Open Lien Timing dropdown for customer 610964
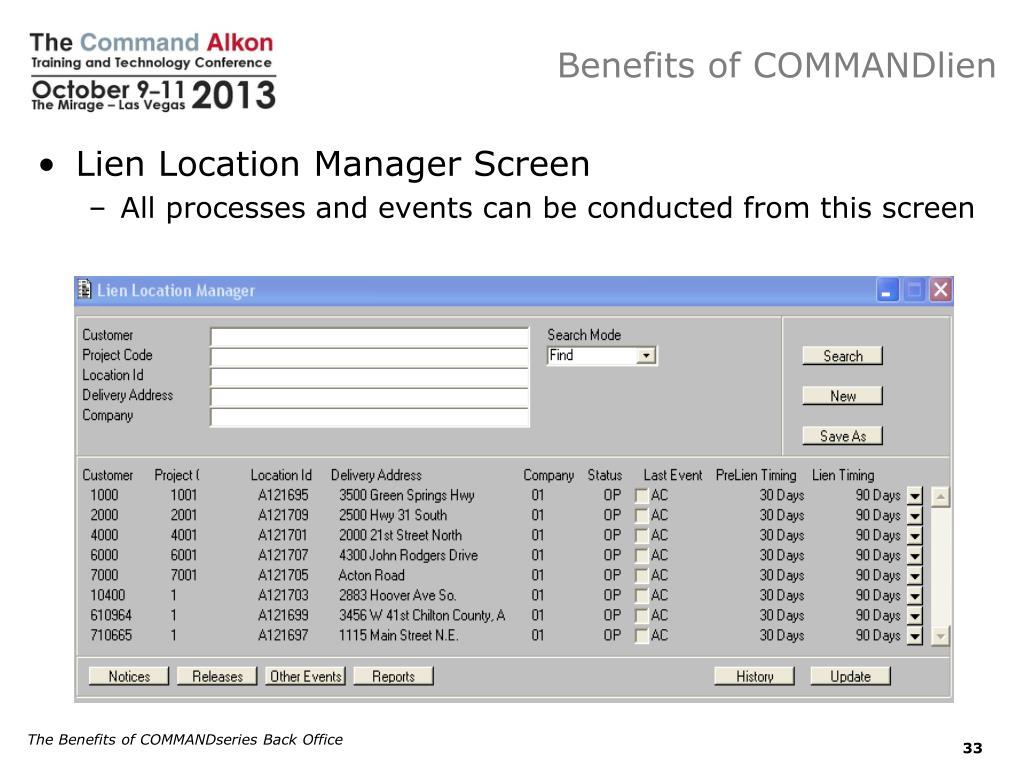Viewport: 1024px width, 768px height. [915, 616]
